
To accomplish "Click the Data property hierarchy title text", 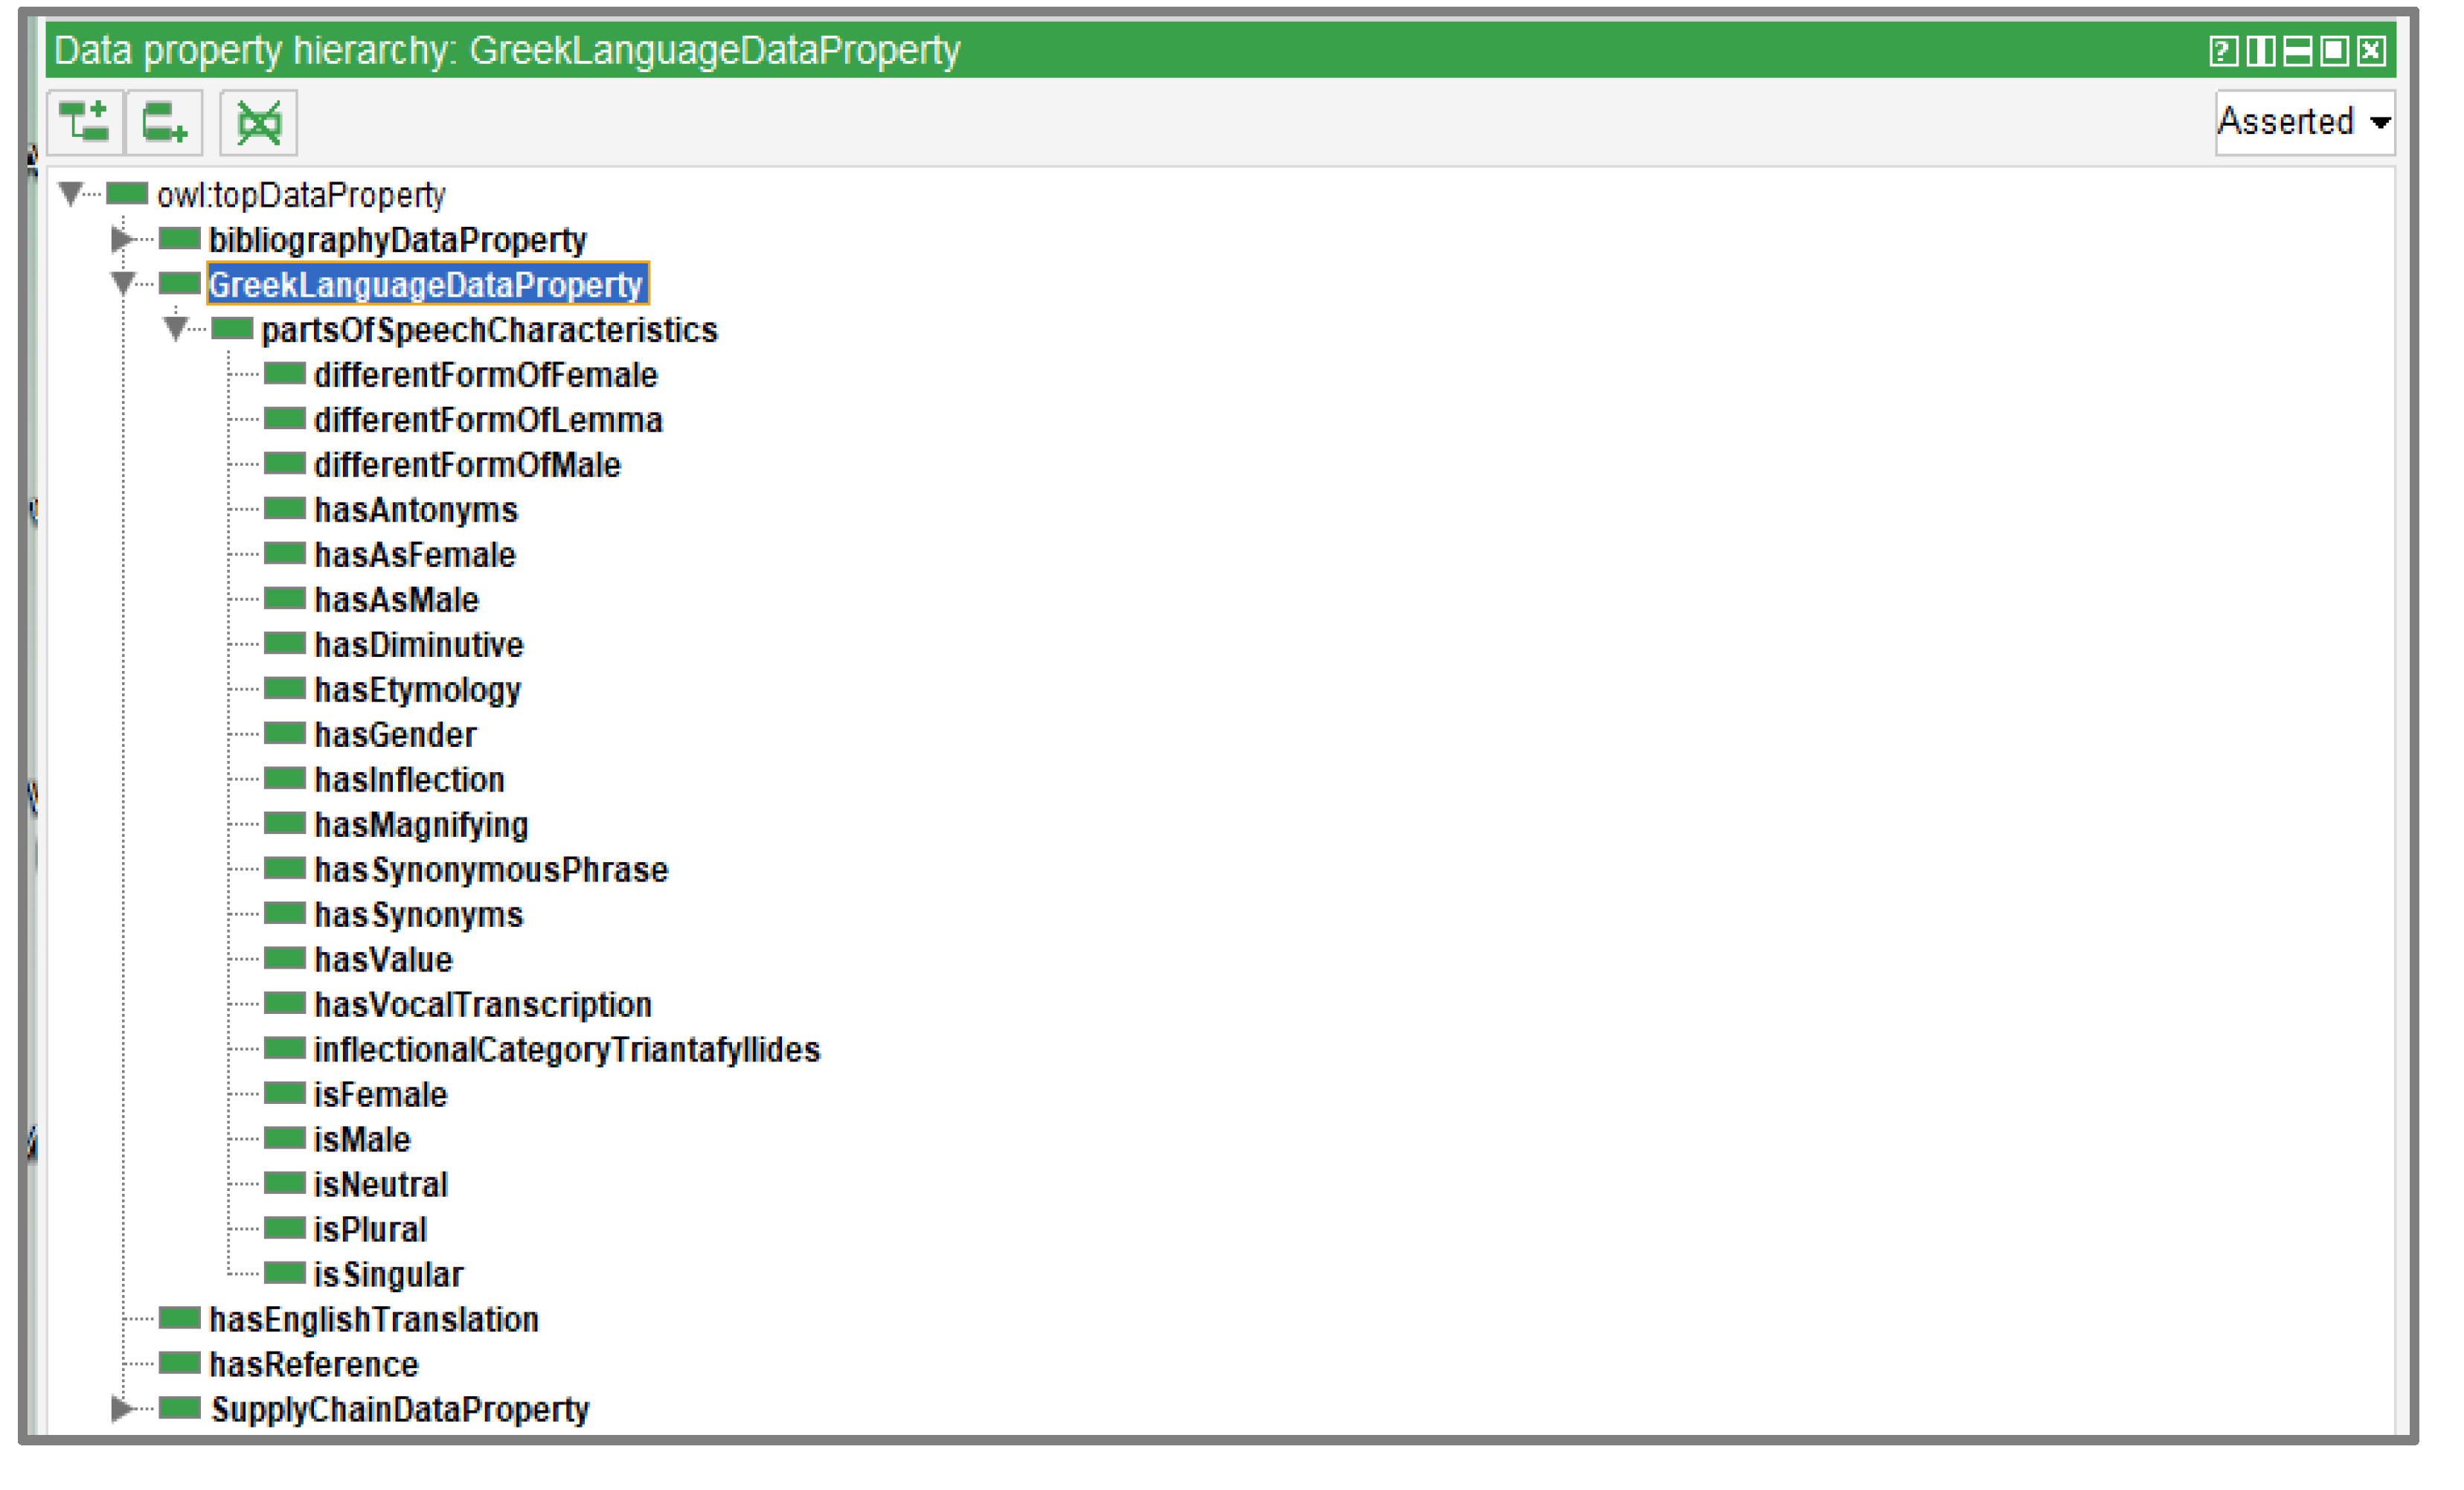I will pyautogui.click(x=507, y=51).
